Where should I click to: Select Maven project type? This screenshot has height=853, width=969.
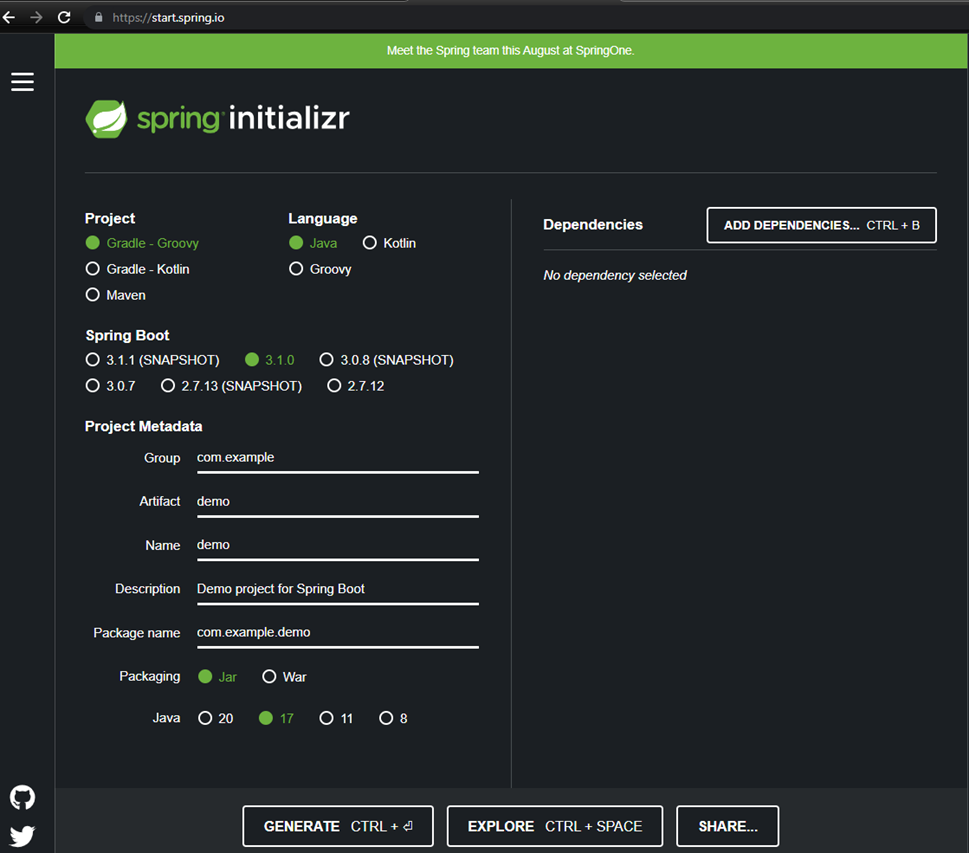[x=116, y=295]
